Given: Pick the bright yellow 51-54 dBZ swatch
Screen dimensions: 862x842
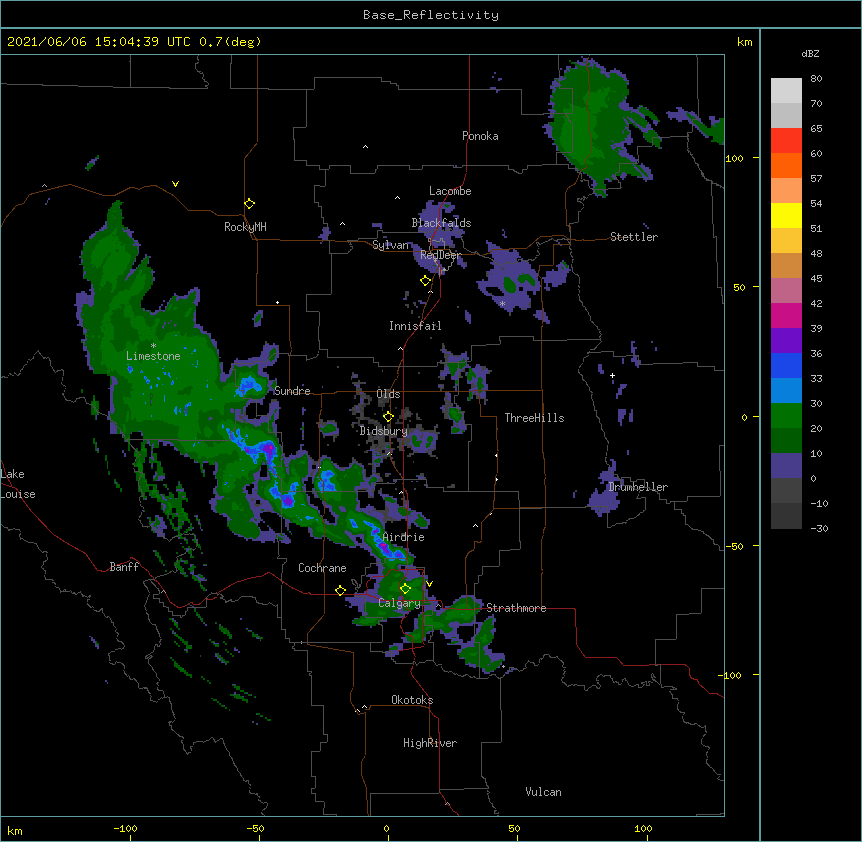Looking at the screenshot, I should [786, 215].
